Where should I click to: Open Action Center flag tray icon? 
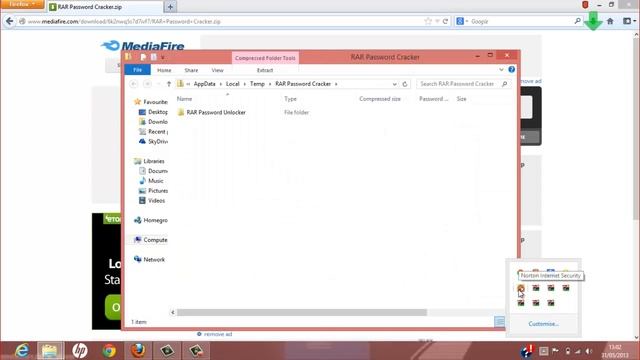click(x=555, y=351)
